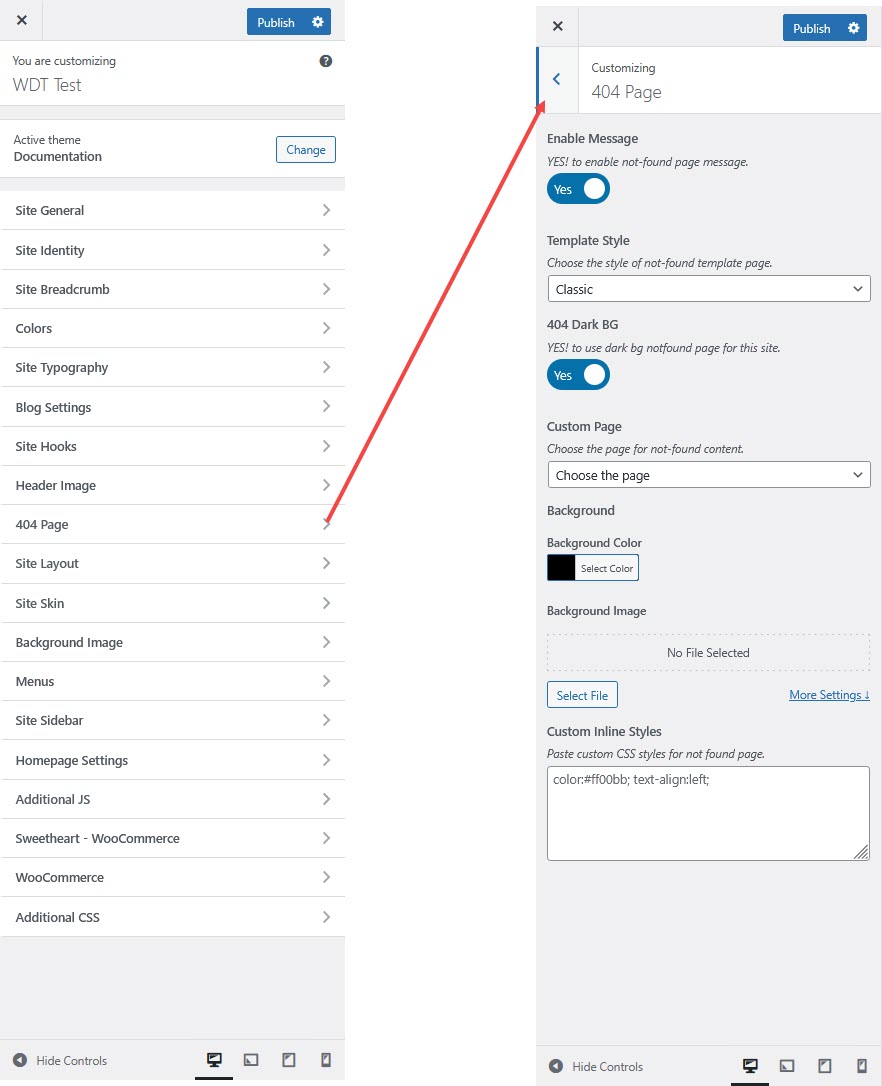Viewport: 882px width, 1086px height.
Task: Click the Select File button
Action: click(x=582, y=695)
